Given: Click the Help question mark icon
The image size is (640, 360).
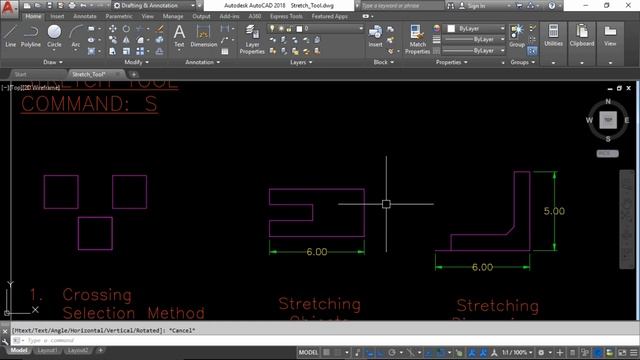Looking at the screenshot, I should click(x=552, y=6).
